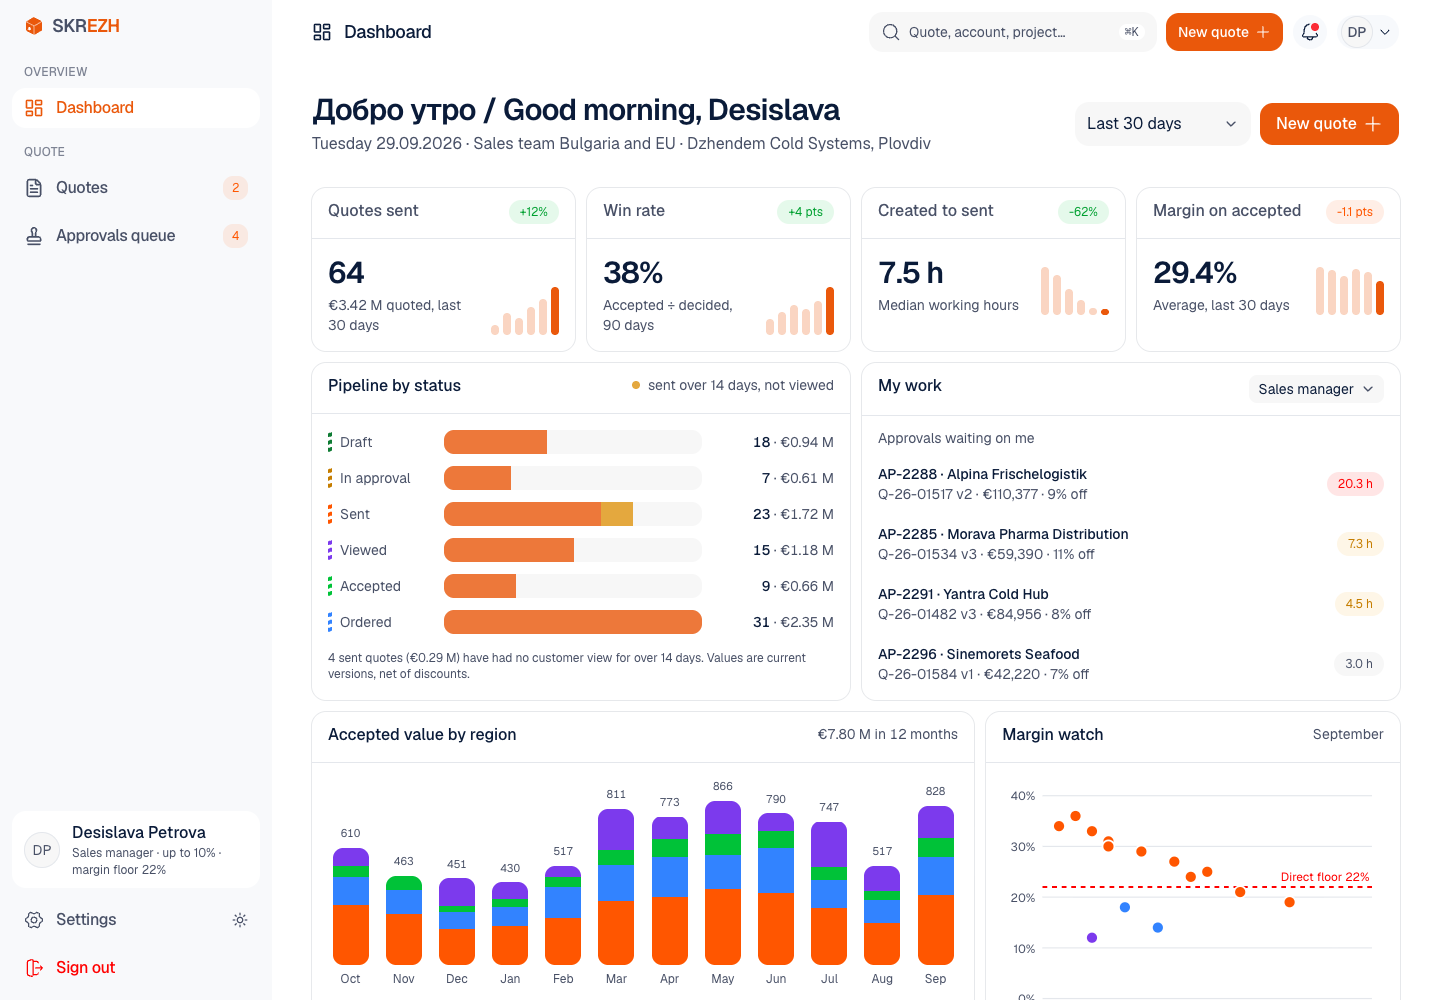Click the "Direct floor 22%" chart label

[1325, 877]
